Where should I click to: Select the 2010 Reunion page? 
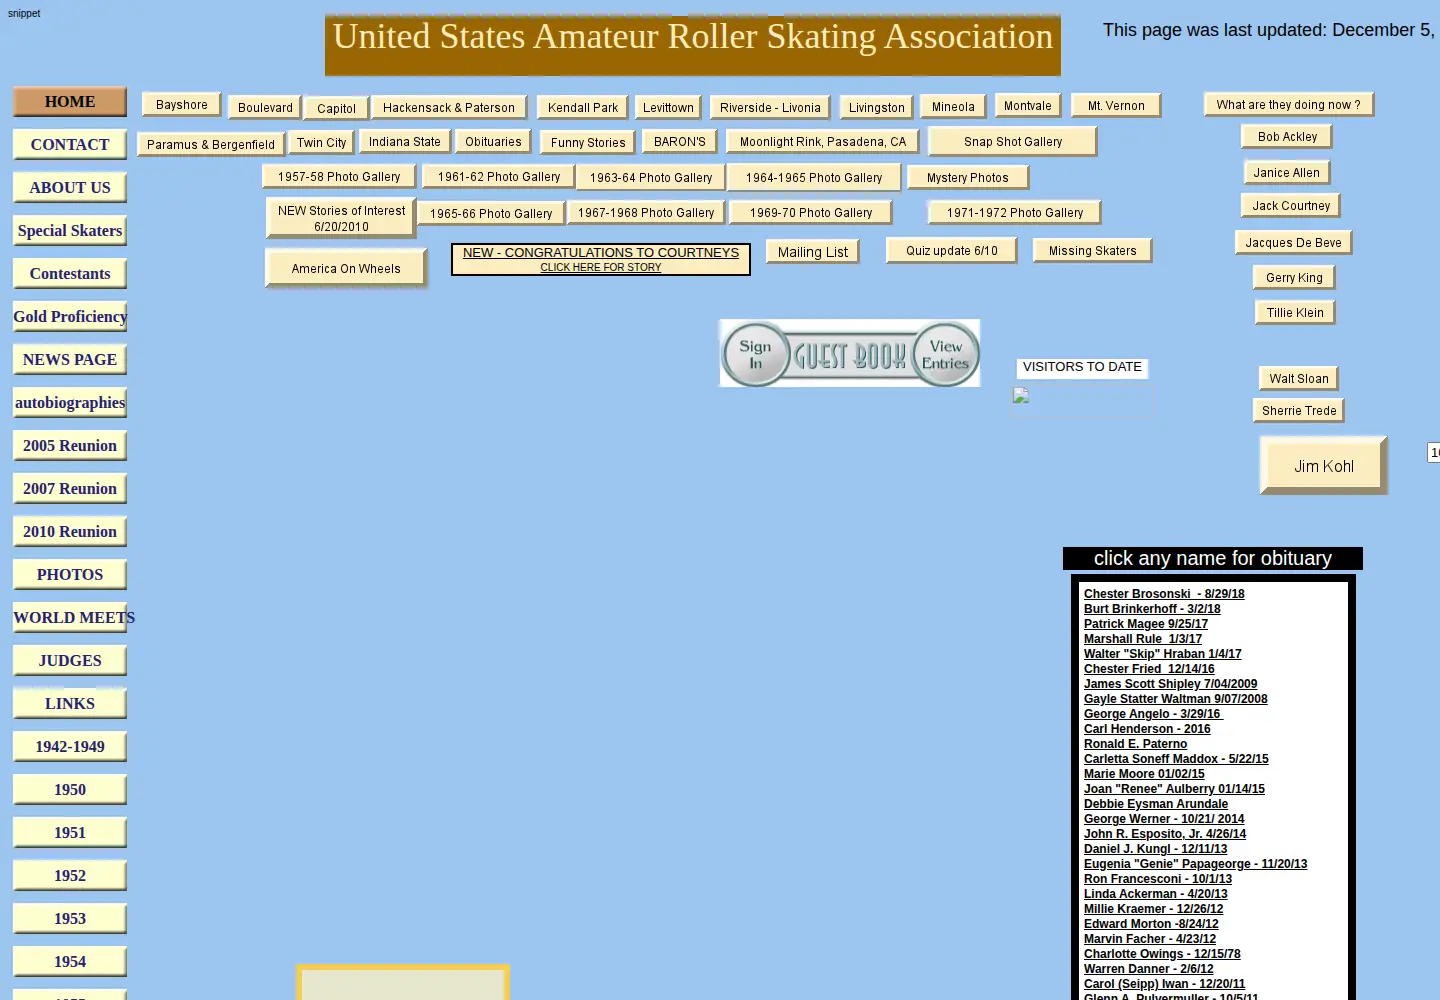[70, 532]
